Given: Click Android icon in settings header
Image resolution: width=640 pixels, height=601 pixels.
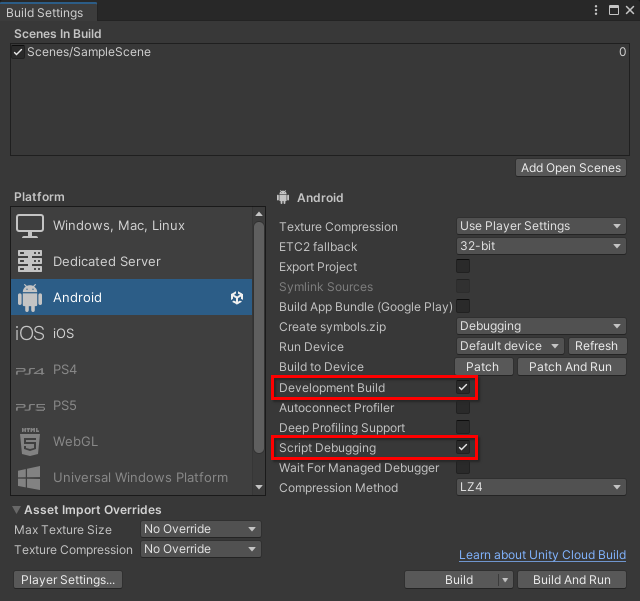Looking at the screenshot, I should pos(283,197).
